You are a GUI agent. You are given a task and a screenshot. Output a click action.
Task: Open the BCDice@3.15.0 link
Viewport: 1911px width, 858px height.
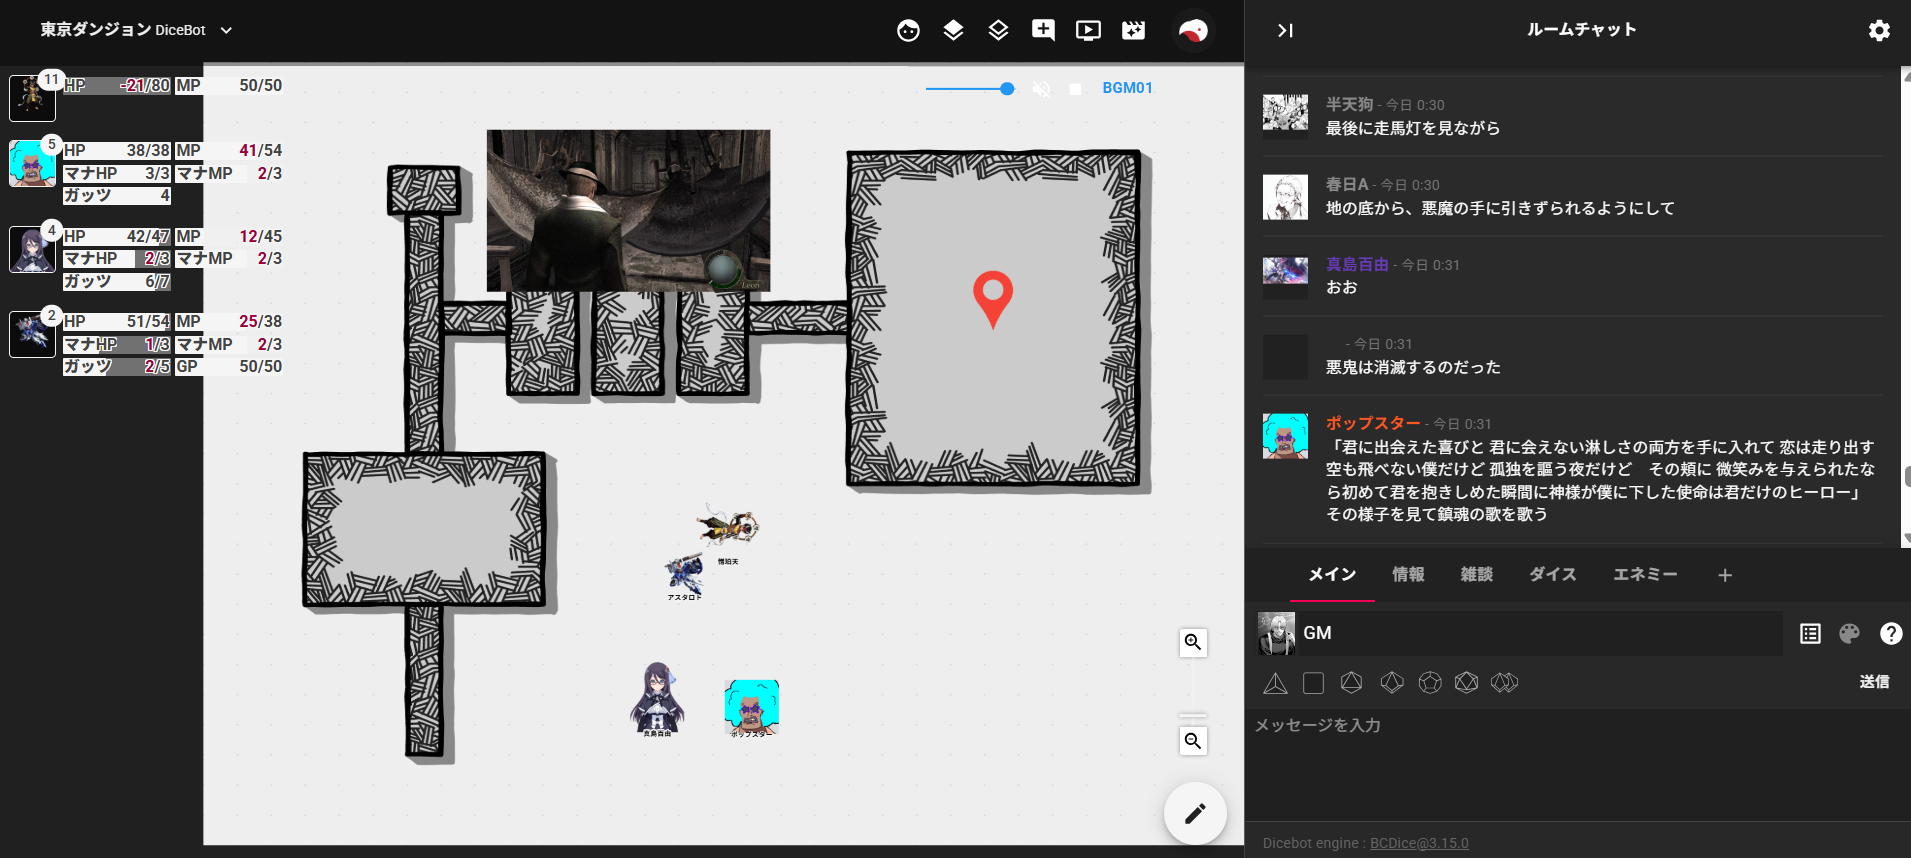coord(1419,843)
